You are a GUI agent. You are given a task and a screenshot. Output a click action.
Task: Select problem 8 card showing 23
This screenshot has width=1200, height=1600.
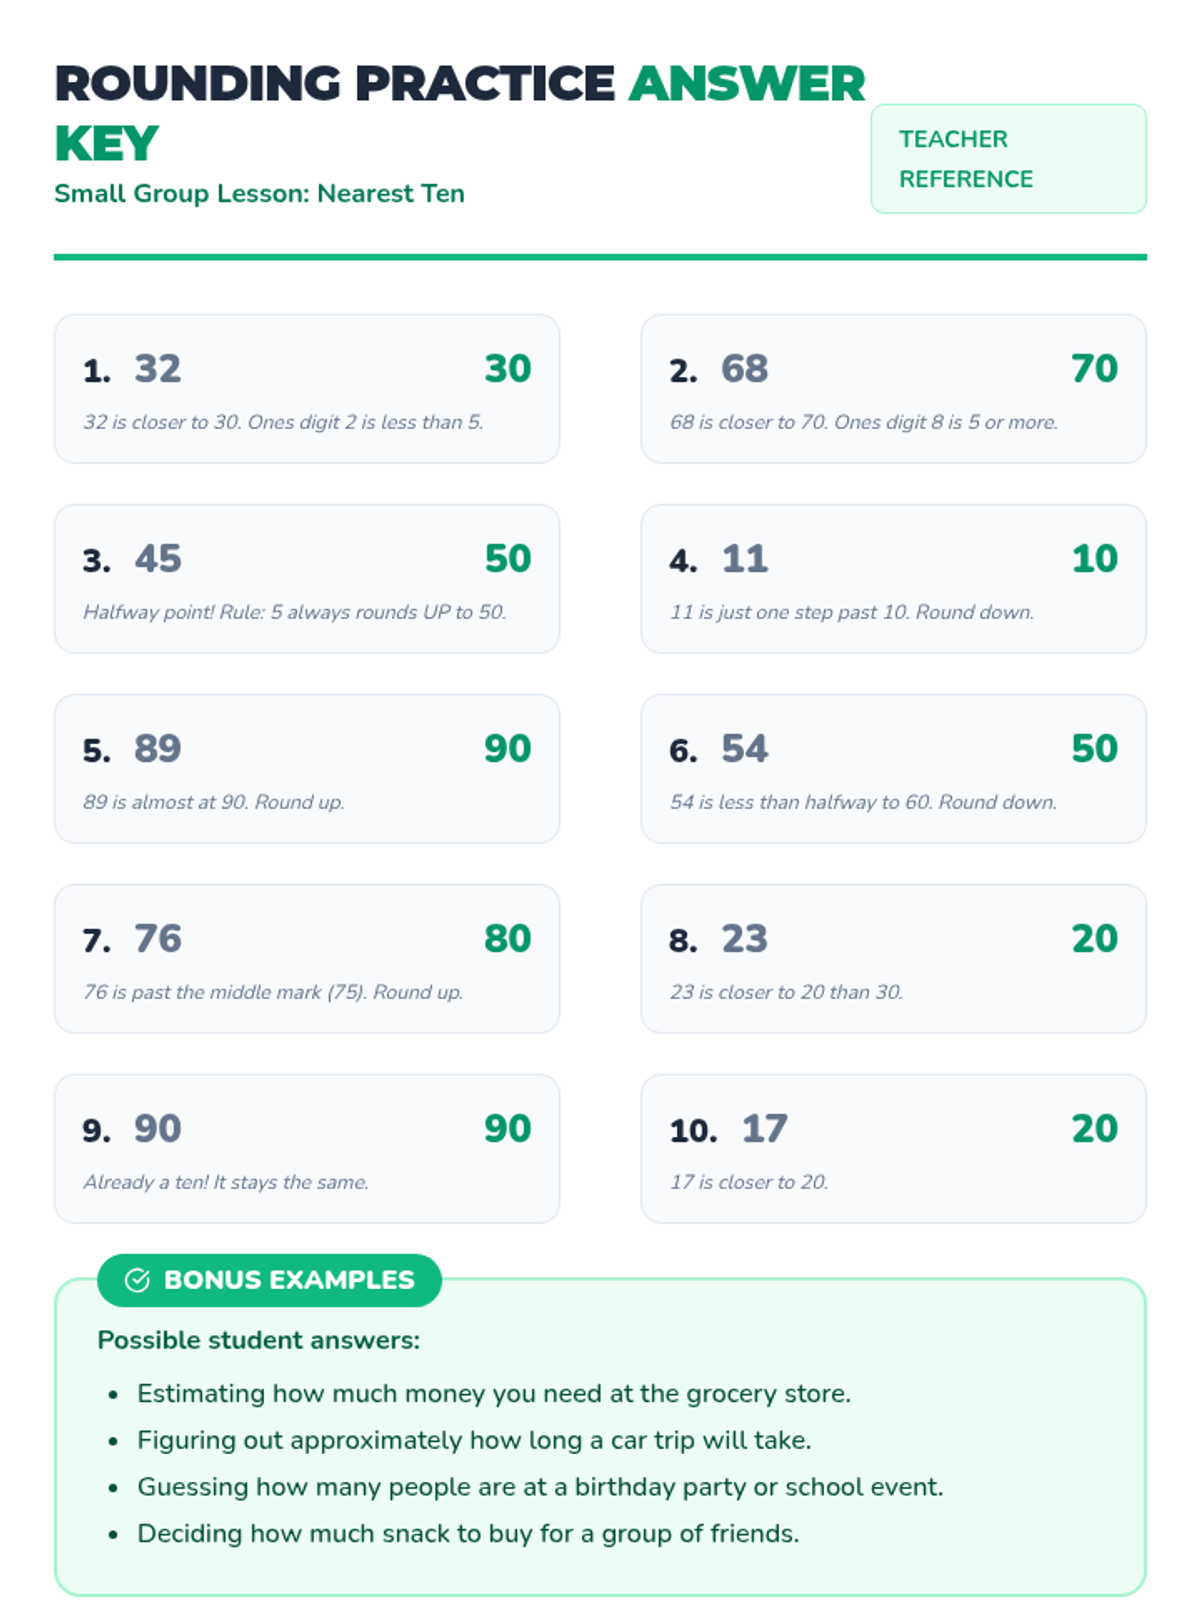point(893,959)
